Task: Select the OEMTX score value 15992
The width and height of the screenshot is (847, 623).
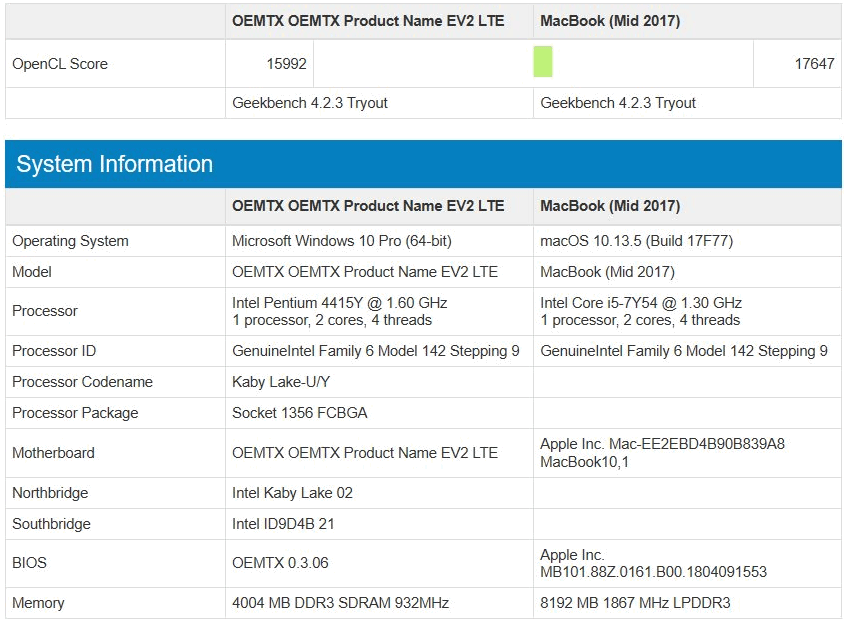Action: pos(286,64)
